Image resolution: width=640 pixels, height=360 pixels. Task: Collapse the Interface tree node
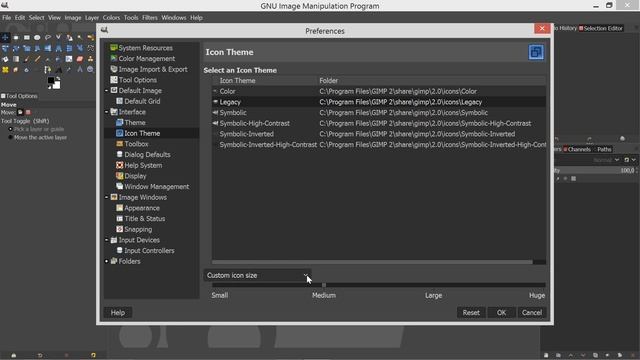(107, 112)
